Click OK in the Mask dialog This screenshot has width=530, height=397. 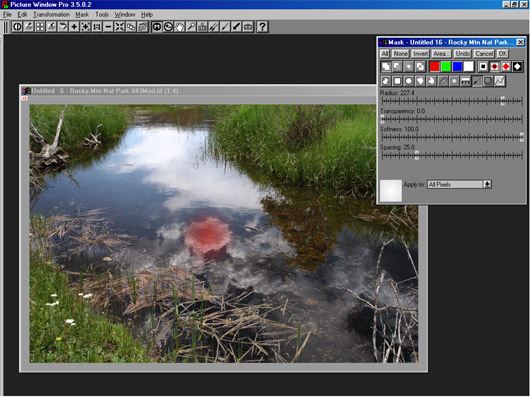(503, 54)
